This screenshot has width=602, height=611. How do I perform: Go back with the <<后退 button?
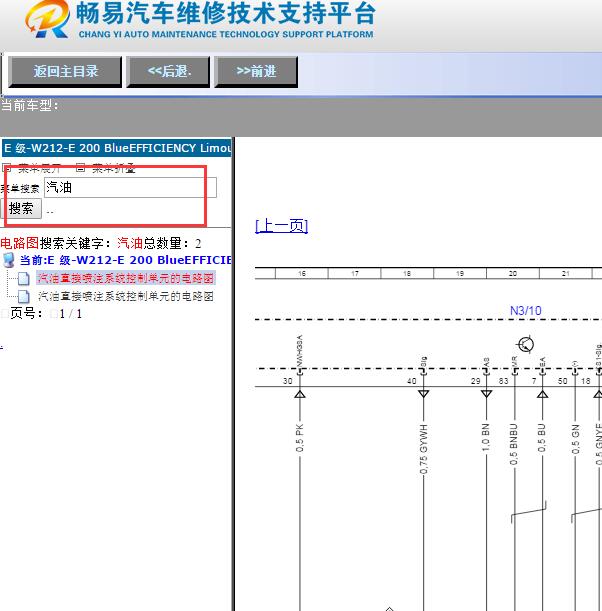pos(168,71)
